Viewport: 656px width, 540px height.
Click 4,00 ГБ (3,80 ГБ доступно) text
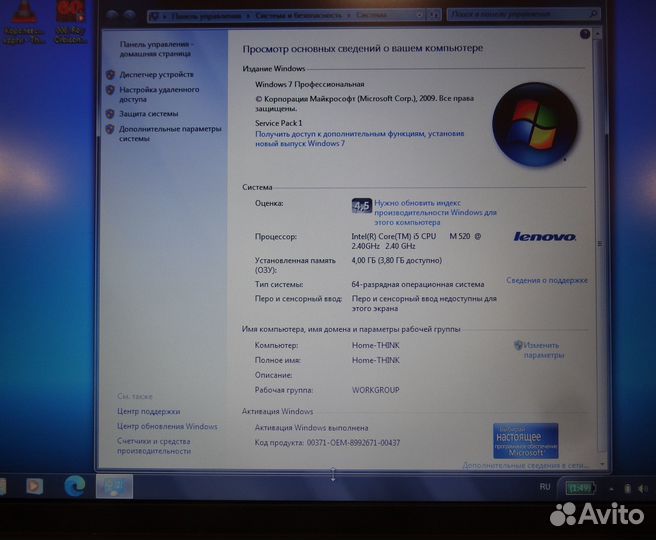[x=397, y=261]
